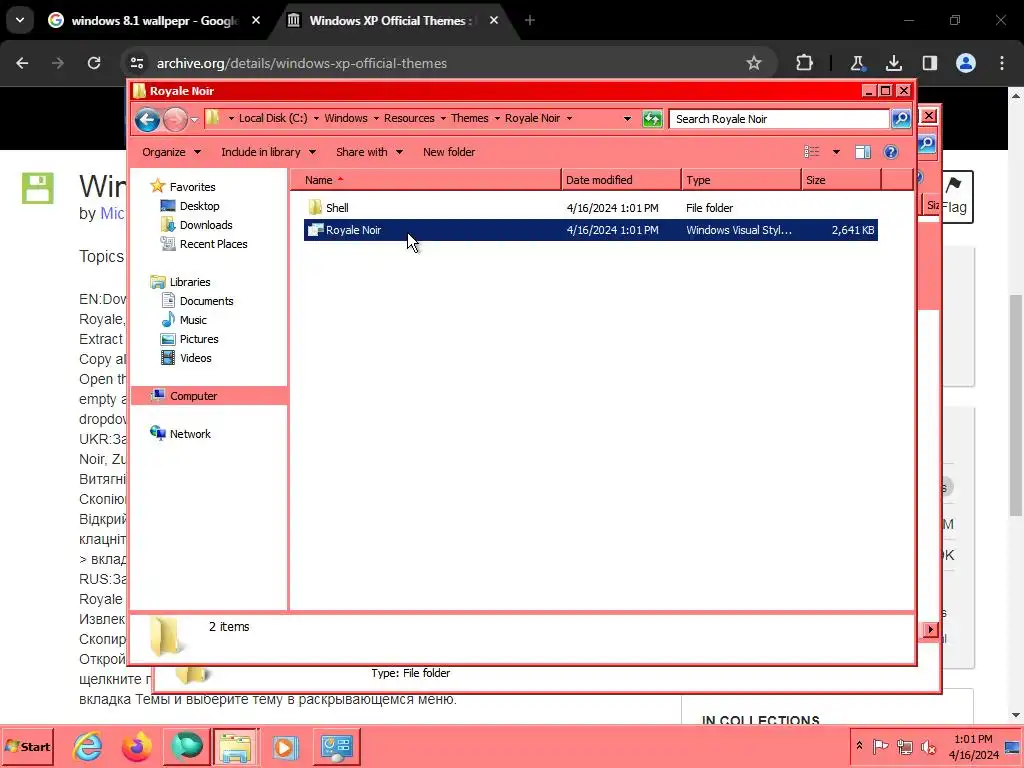Toggle the preview pane
The image size is (1024, 768).
(x=863, y=152)
